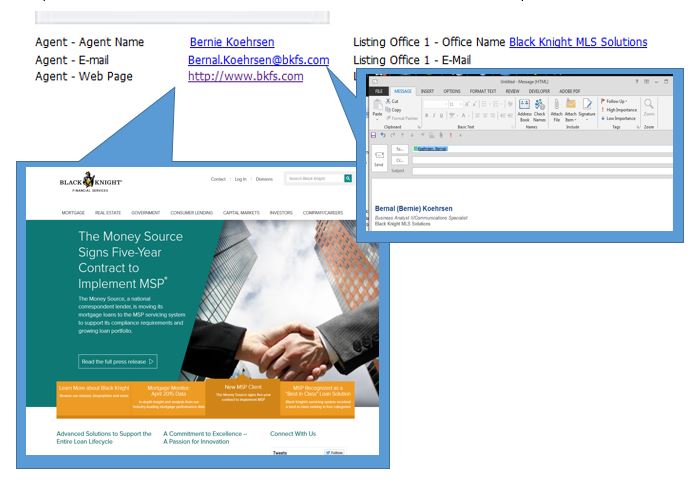Click the Search Black Knight input field

tap(315, 179)
